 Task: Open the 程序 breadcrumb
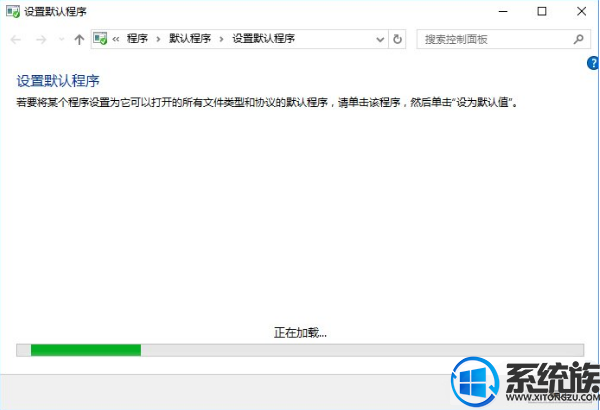137,39
